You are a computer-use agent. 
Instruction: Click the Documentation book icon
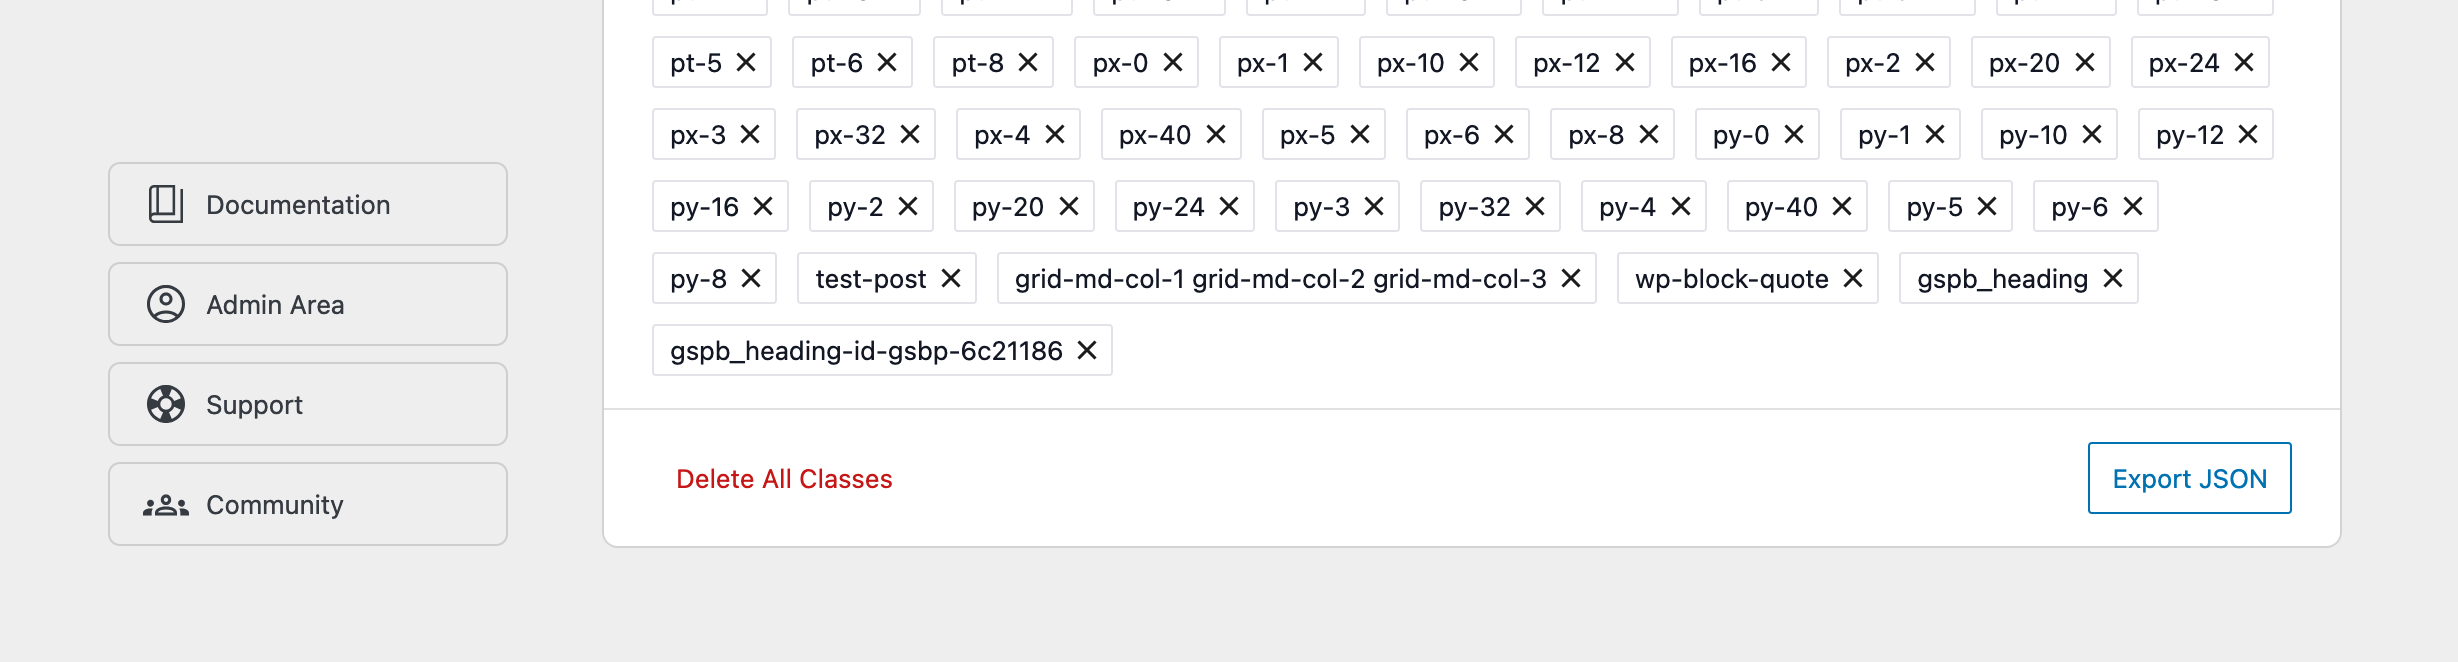(x=166, y=204)
